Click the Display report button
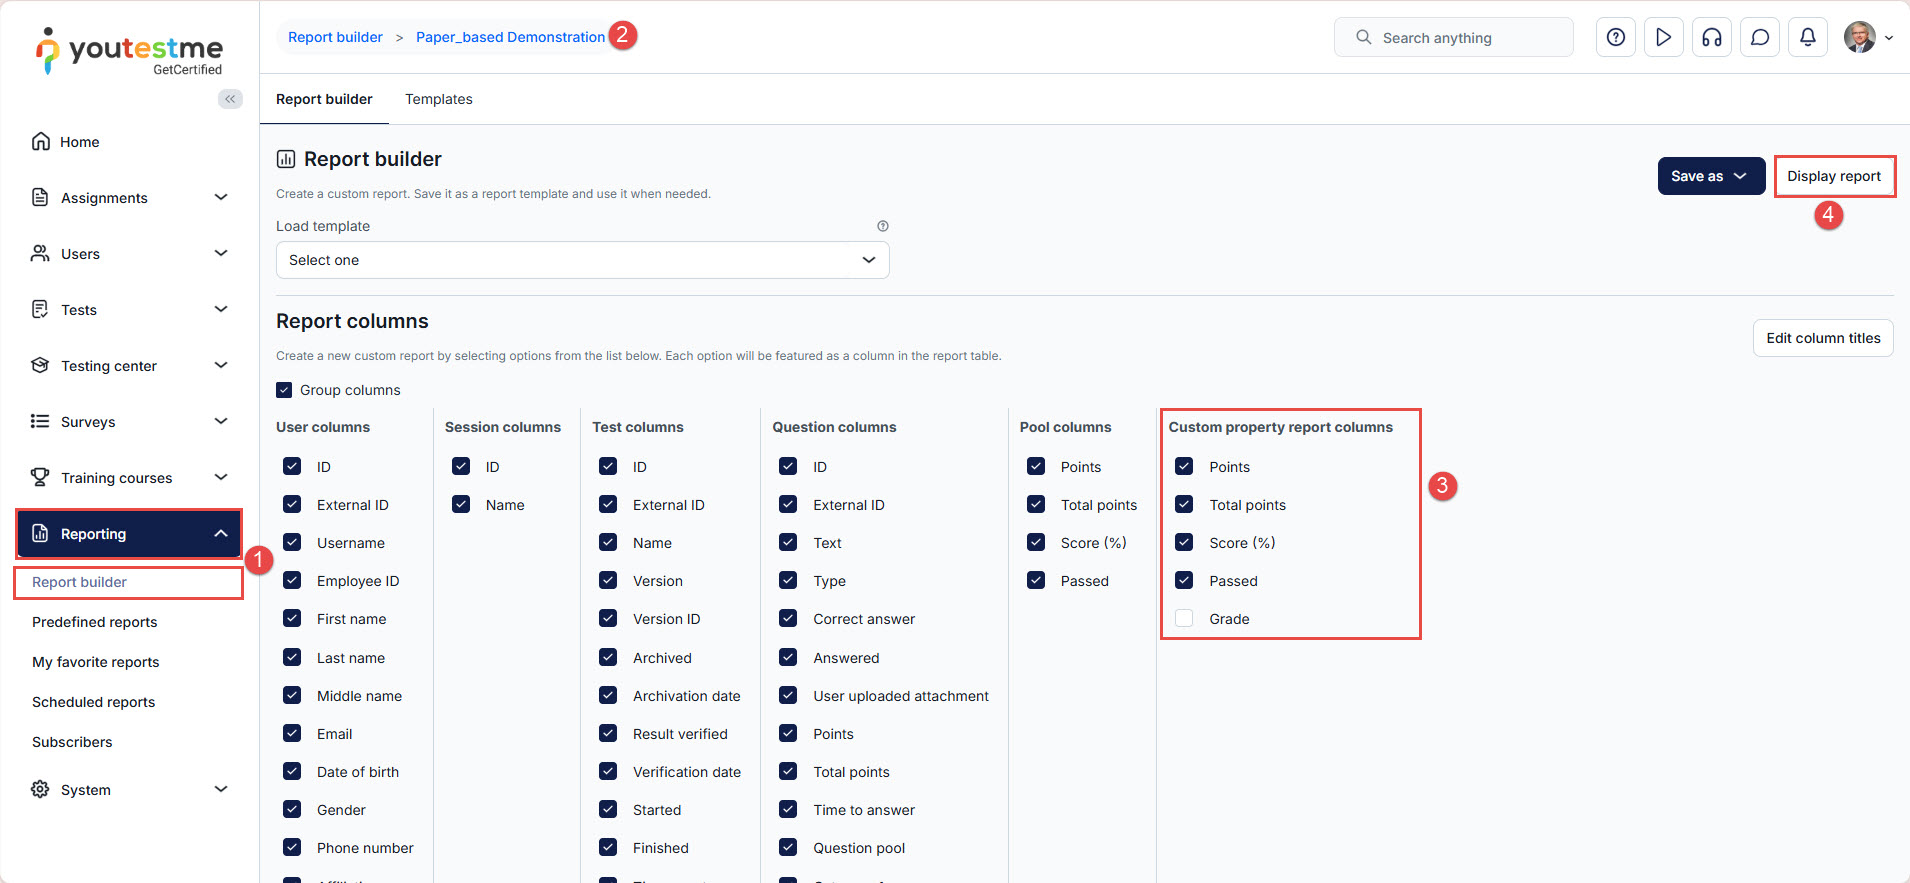Image resolution: width=1910 pixels, height=883 pixels. pyautogui.click(x=1833, y=176)
